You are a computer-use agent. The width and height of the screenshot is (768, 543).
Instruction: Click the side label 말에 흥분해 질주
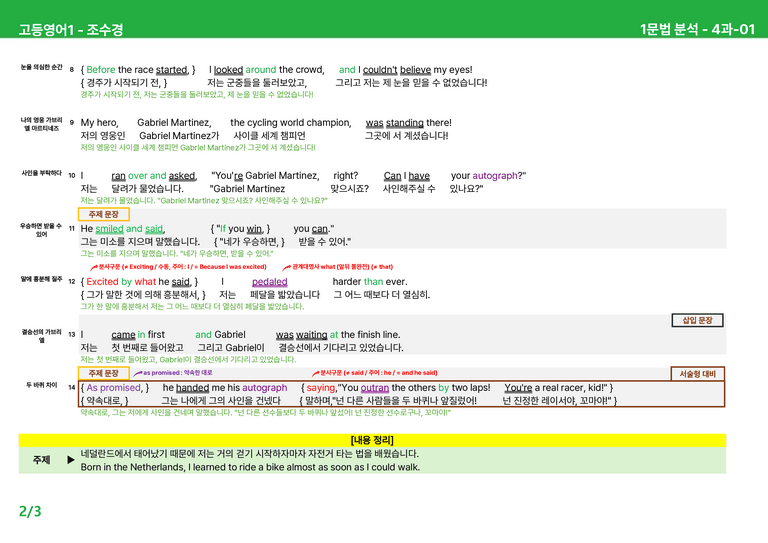41,279
